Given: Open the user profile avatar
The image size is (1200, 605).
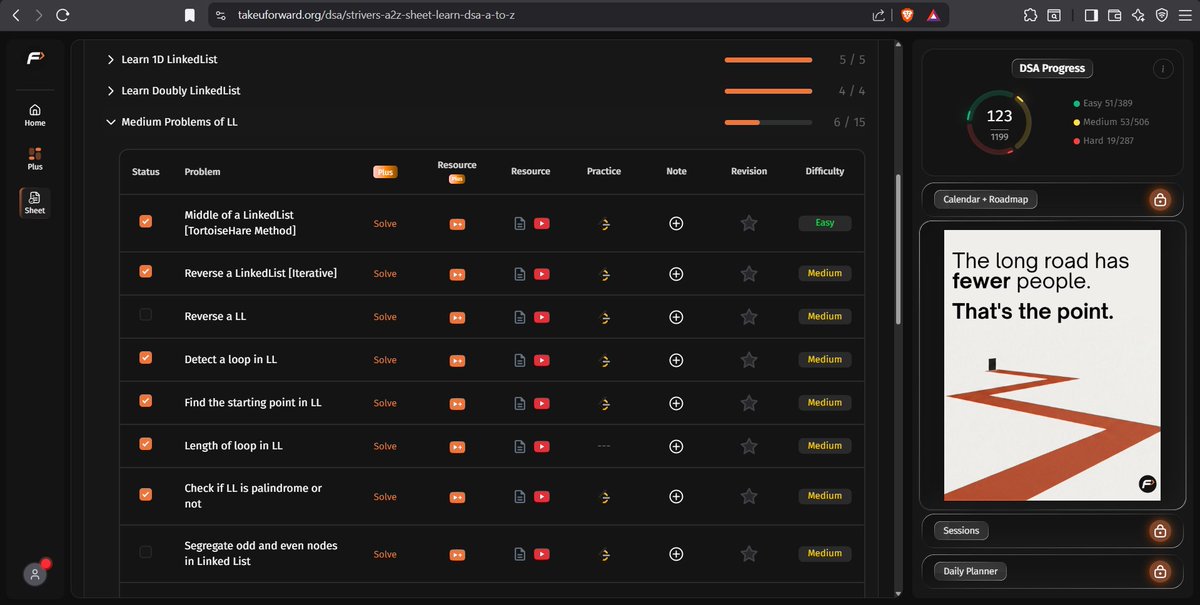Looking at the screenshot, I should pyautogui.click(x=35, y=575).
